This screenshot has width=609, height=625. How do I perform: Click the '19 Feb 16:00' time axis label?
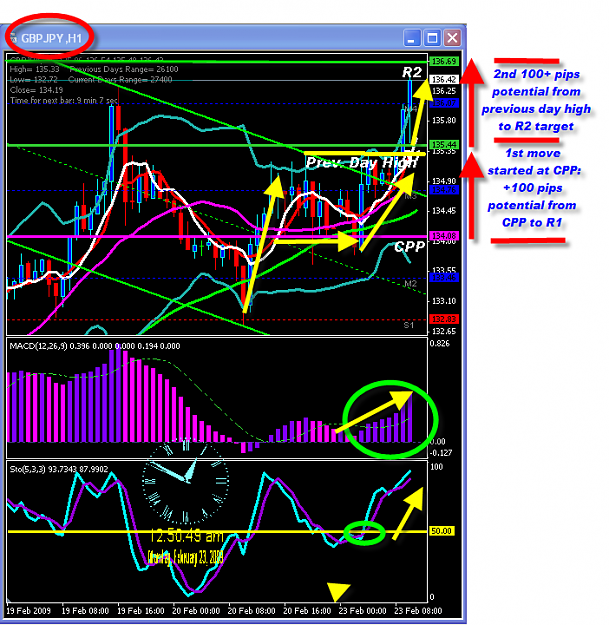click(x=141, y=611)
